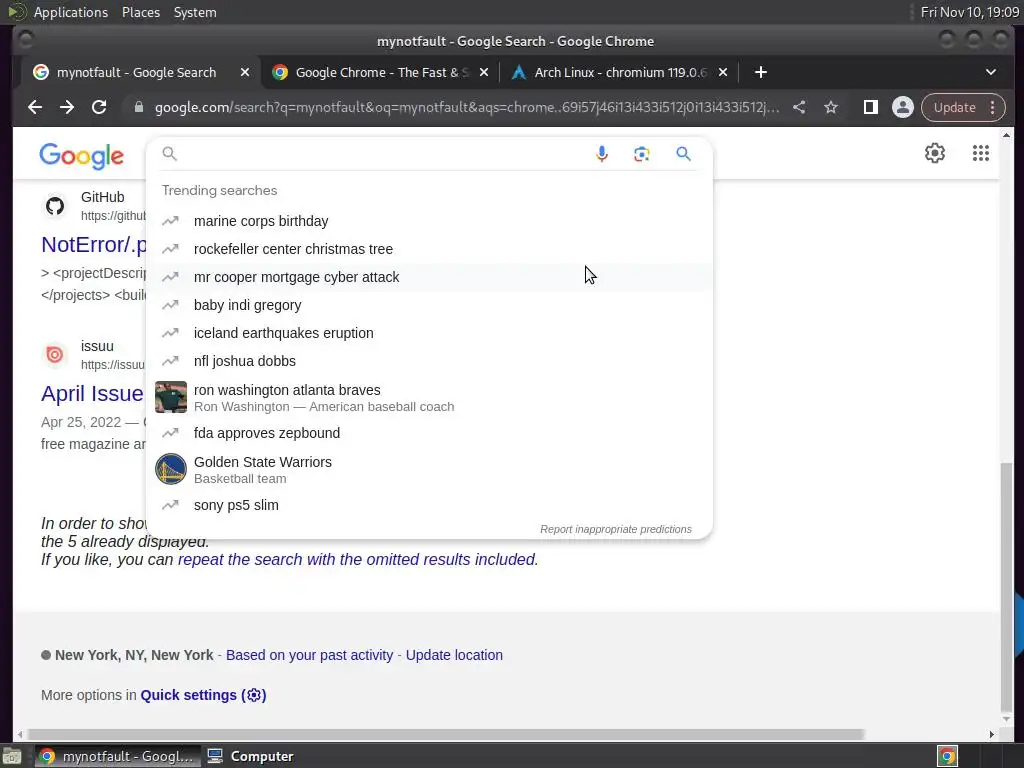Open the Chrome profile avatar
Screen dimensions: 1024x768
point(903,108)
